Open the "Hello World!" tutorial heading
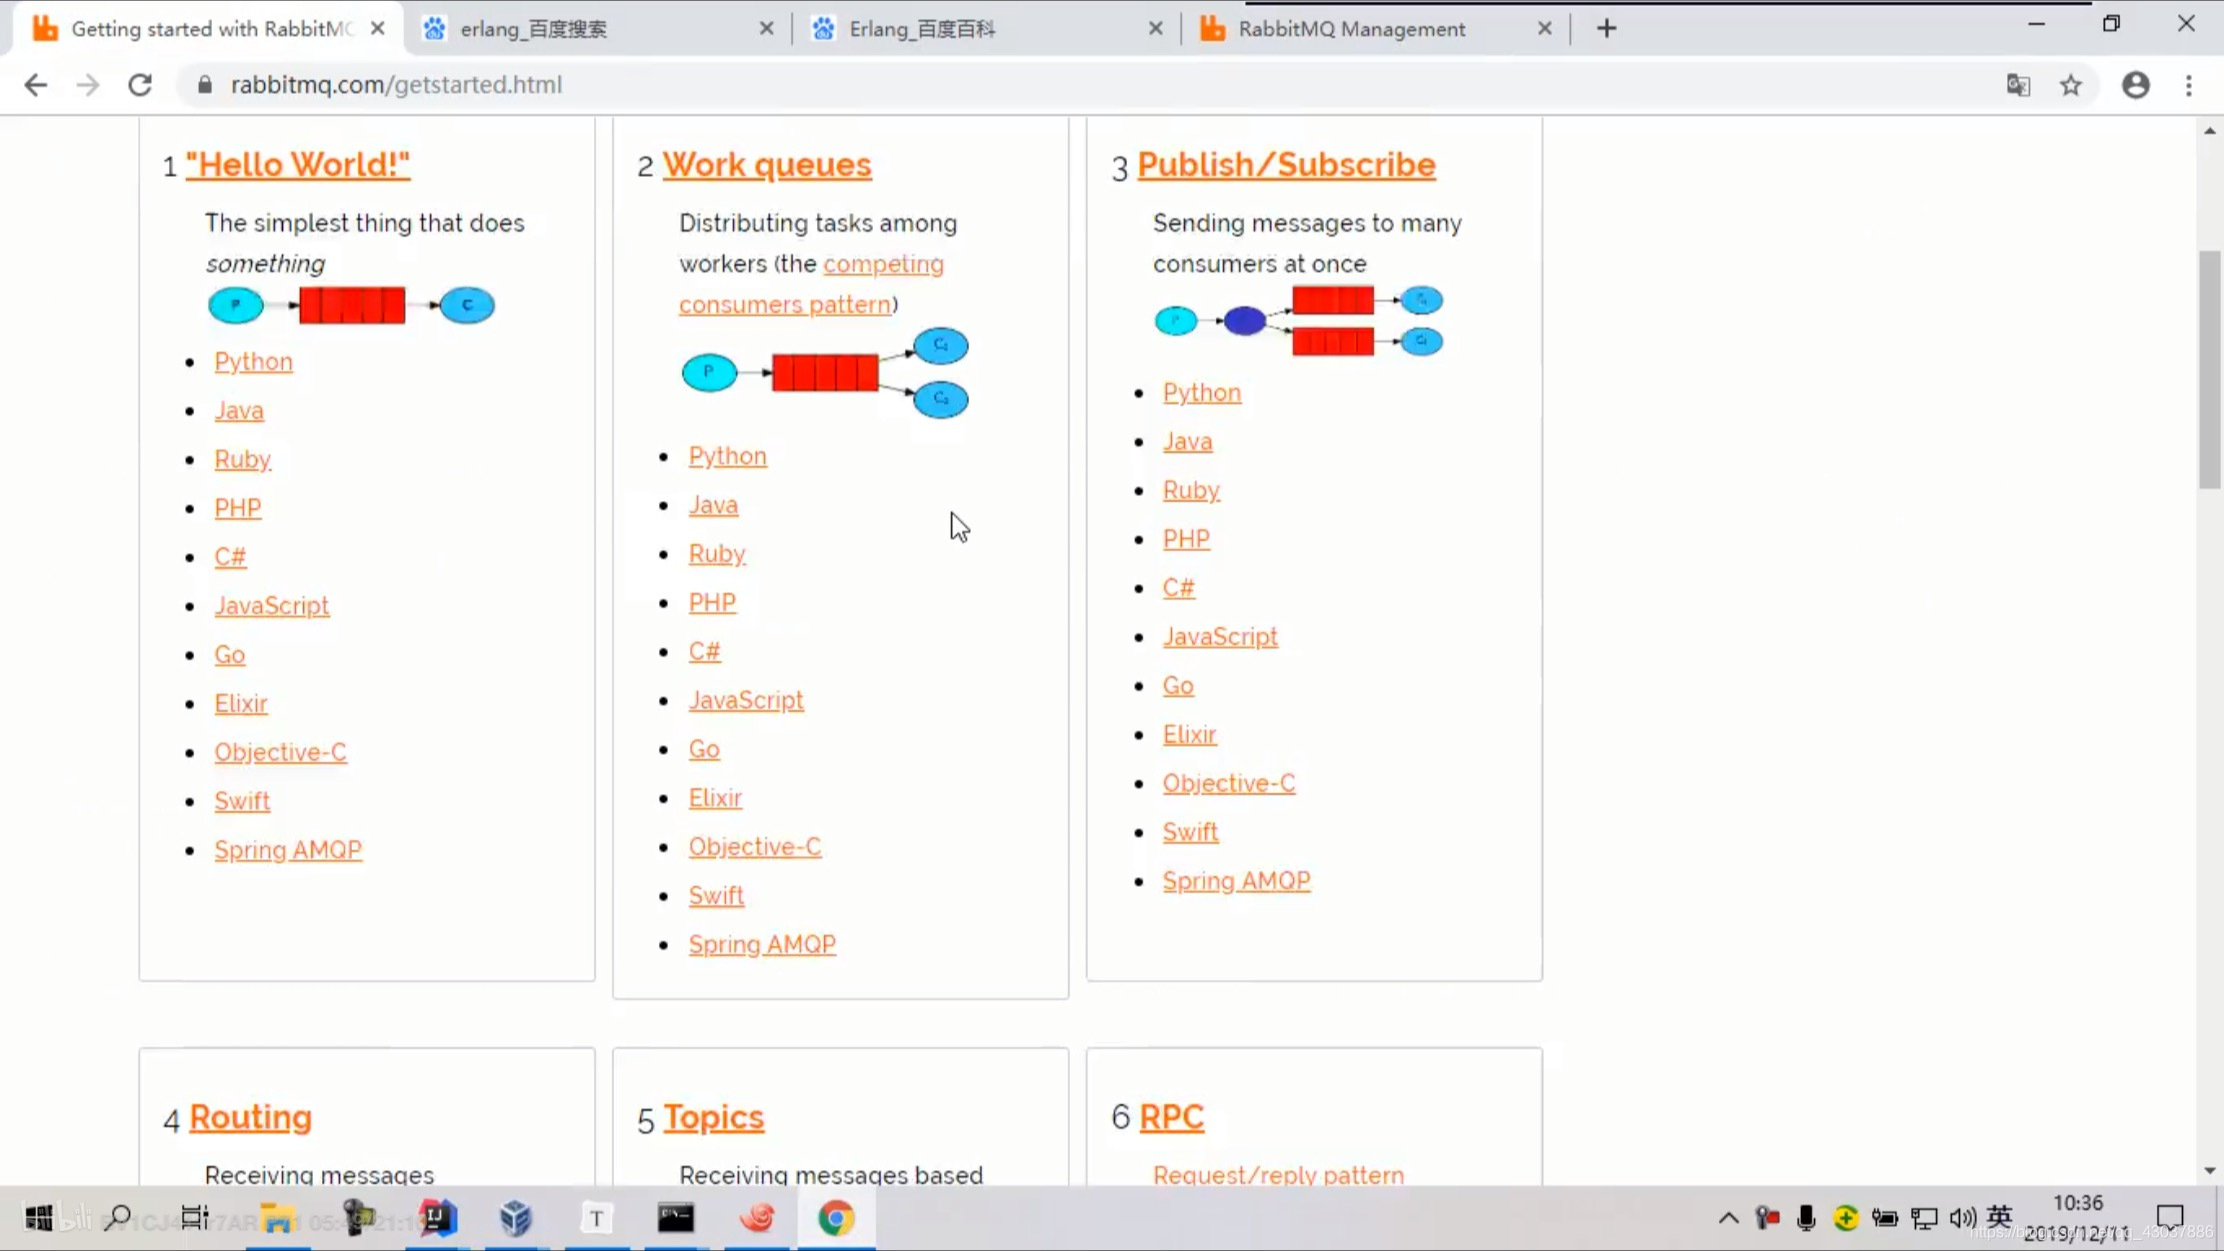 click(298, 165)
